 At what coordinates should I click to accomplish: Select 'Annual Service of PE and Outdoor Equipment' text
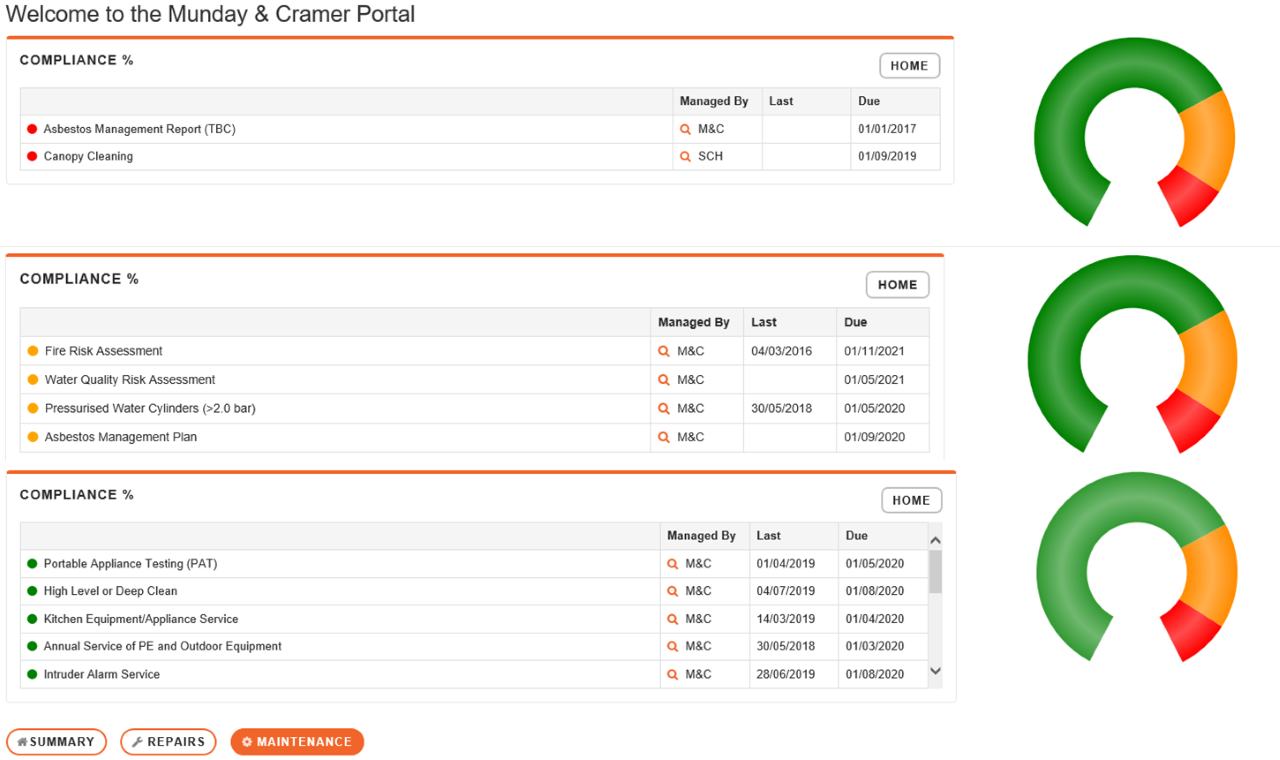click(x=163, y=647)
